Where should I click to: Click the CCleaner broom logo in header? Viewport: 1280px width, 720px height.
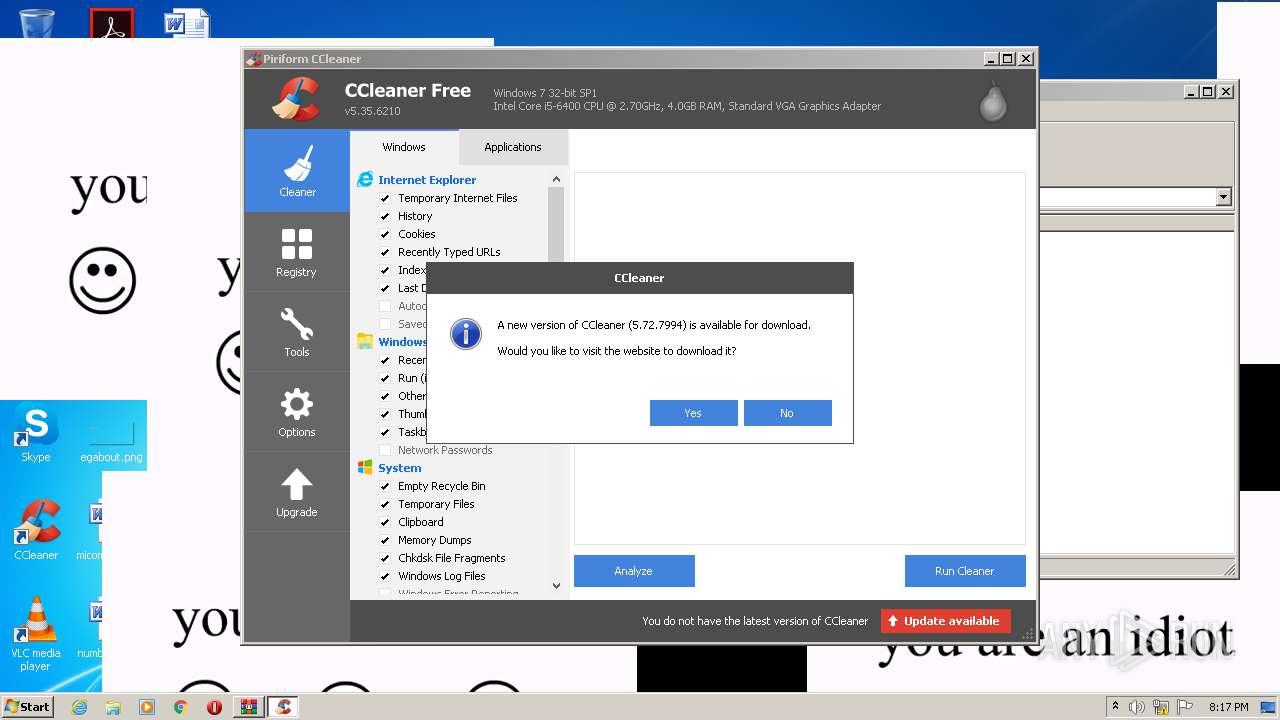[295, 99]
